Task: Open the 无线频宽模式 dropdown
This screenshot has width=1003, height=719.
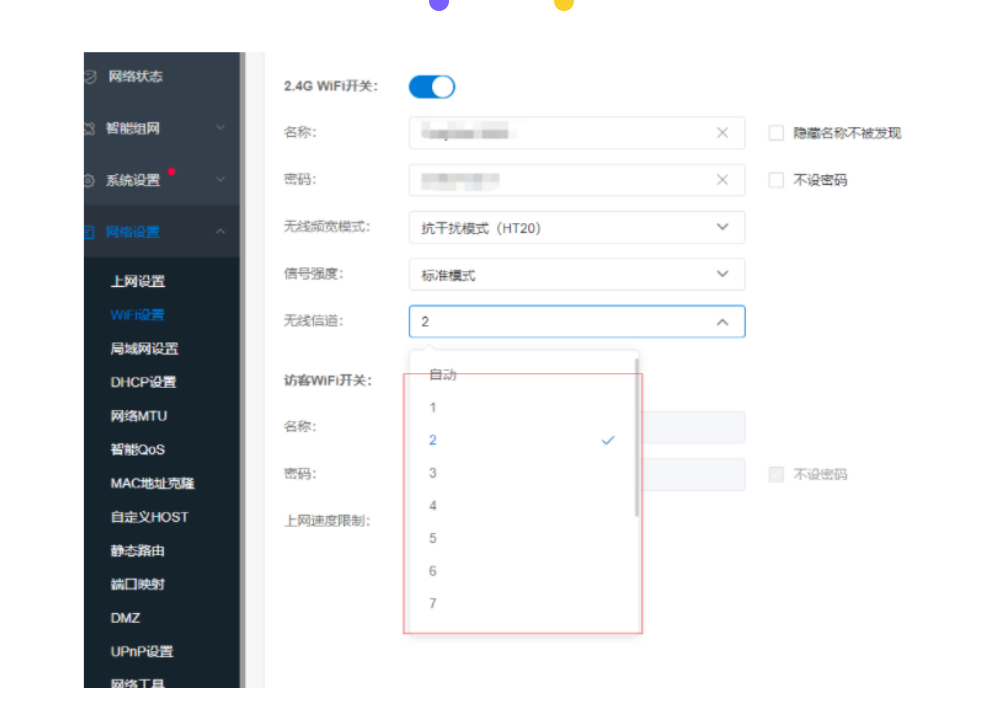Action: pyautogui.click(x=577, y=227)
